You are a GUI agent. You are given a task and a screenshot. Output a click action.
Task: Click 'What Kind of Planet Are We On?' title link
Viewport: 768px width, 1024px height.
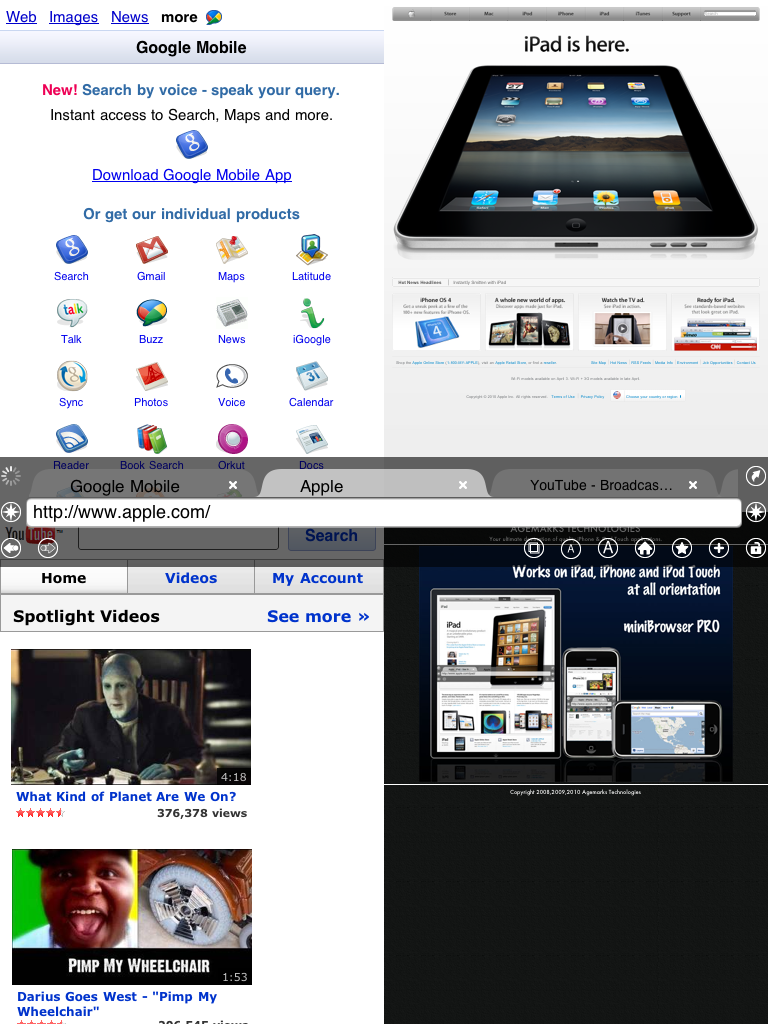tap(126, 797)
